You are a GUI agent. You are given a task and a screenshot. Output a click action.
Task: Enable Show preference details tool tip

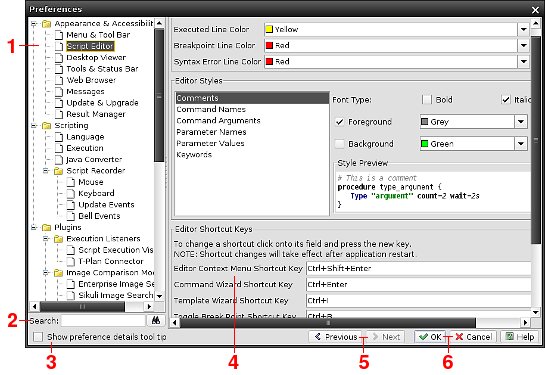tap(38, 337)
